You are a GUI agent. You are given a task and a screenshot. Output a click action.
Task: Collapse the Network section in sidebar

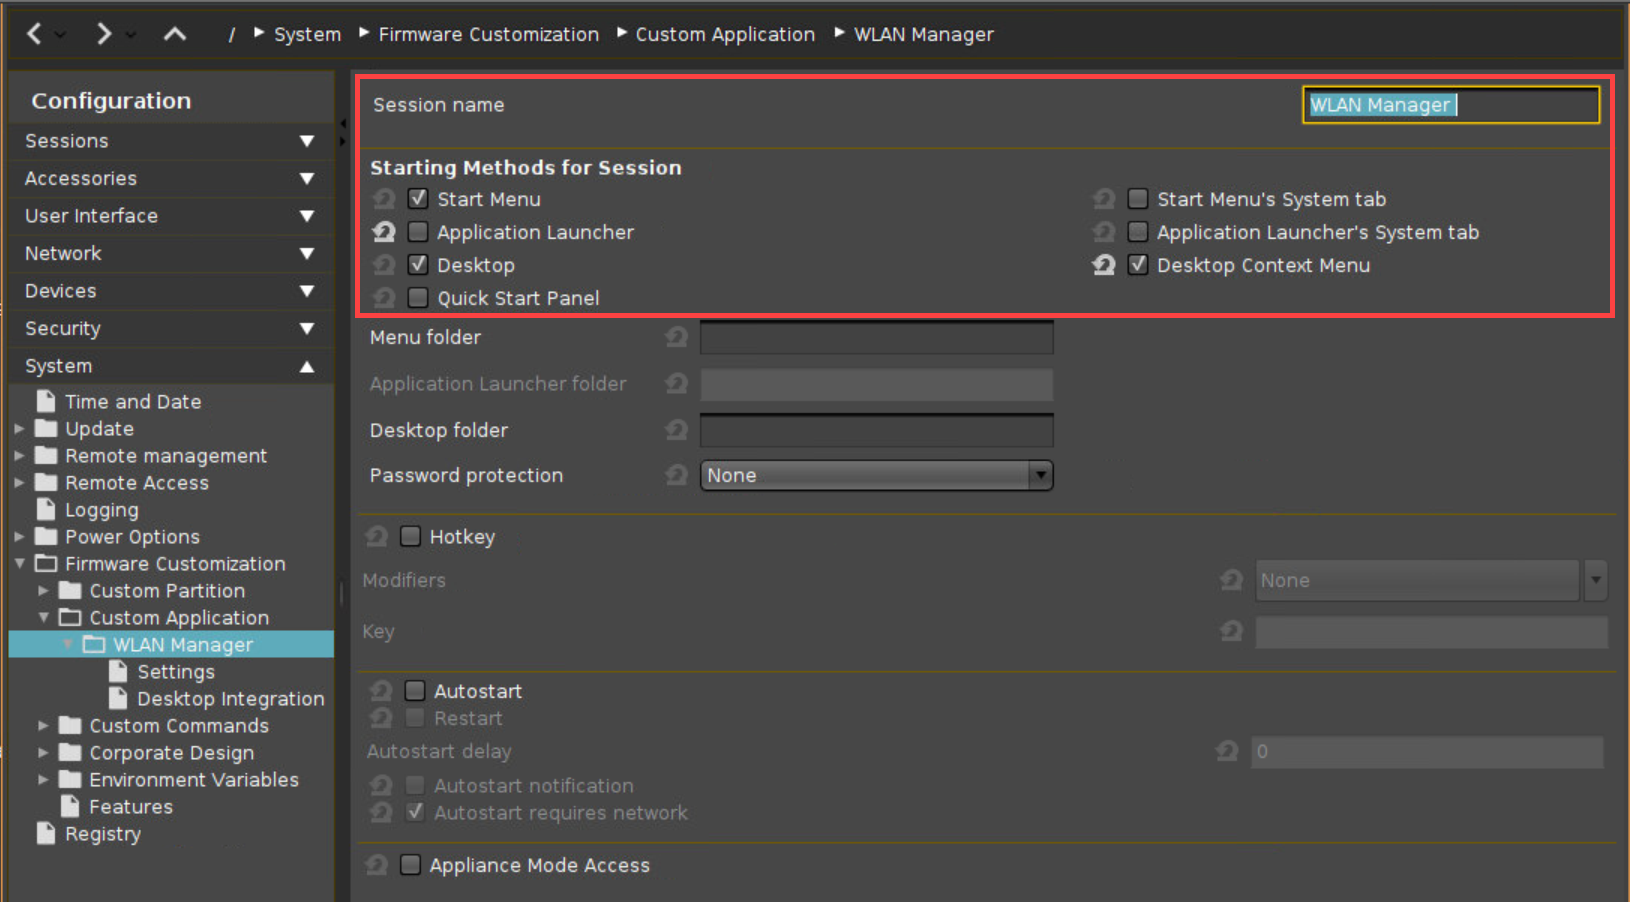[x=307, y=253]
